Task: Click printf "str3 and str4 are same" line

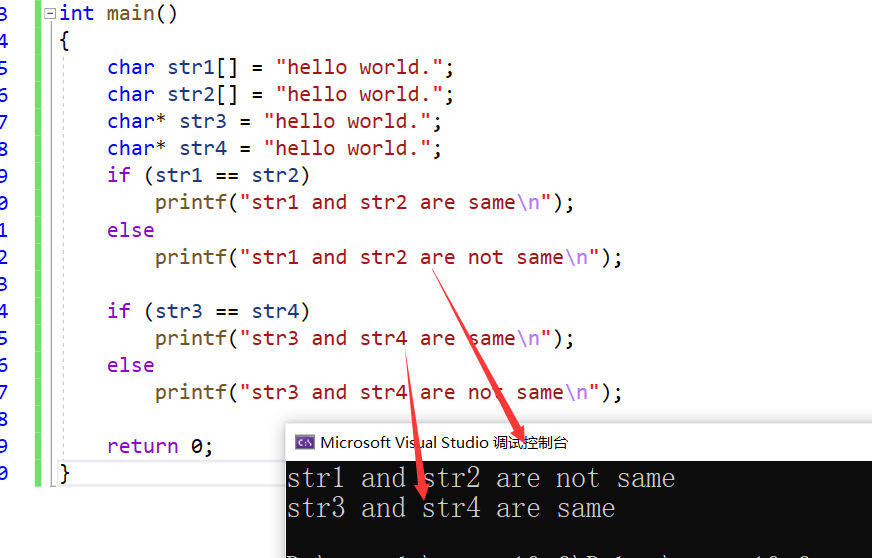Action: [364, 338]
